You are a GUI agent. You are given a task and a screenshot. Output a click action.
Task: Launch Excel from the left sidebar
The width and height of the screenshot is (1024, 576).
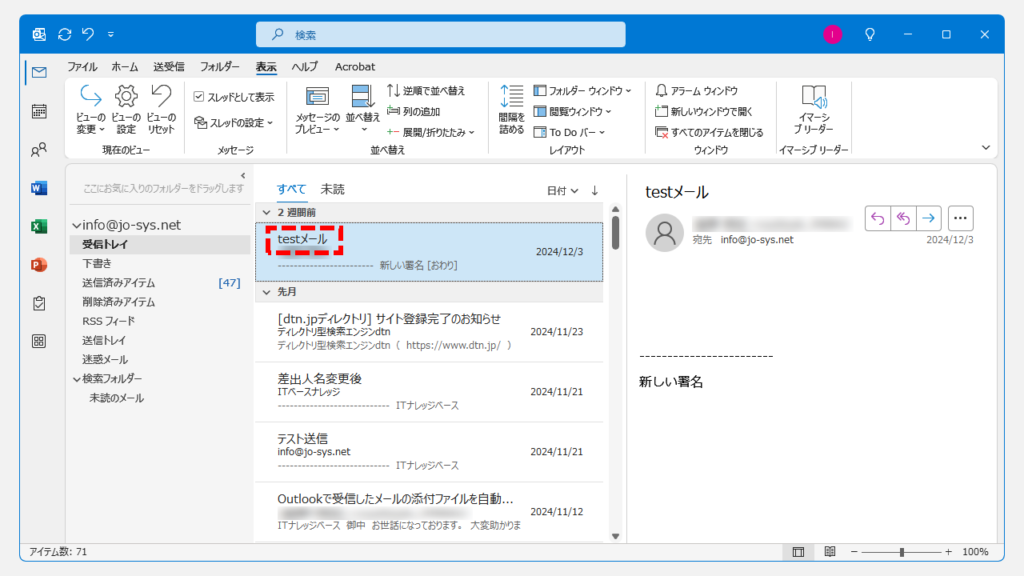[39, 226]
